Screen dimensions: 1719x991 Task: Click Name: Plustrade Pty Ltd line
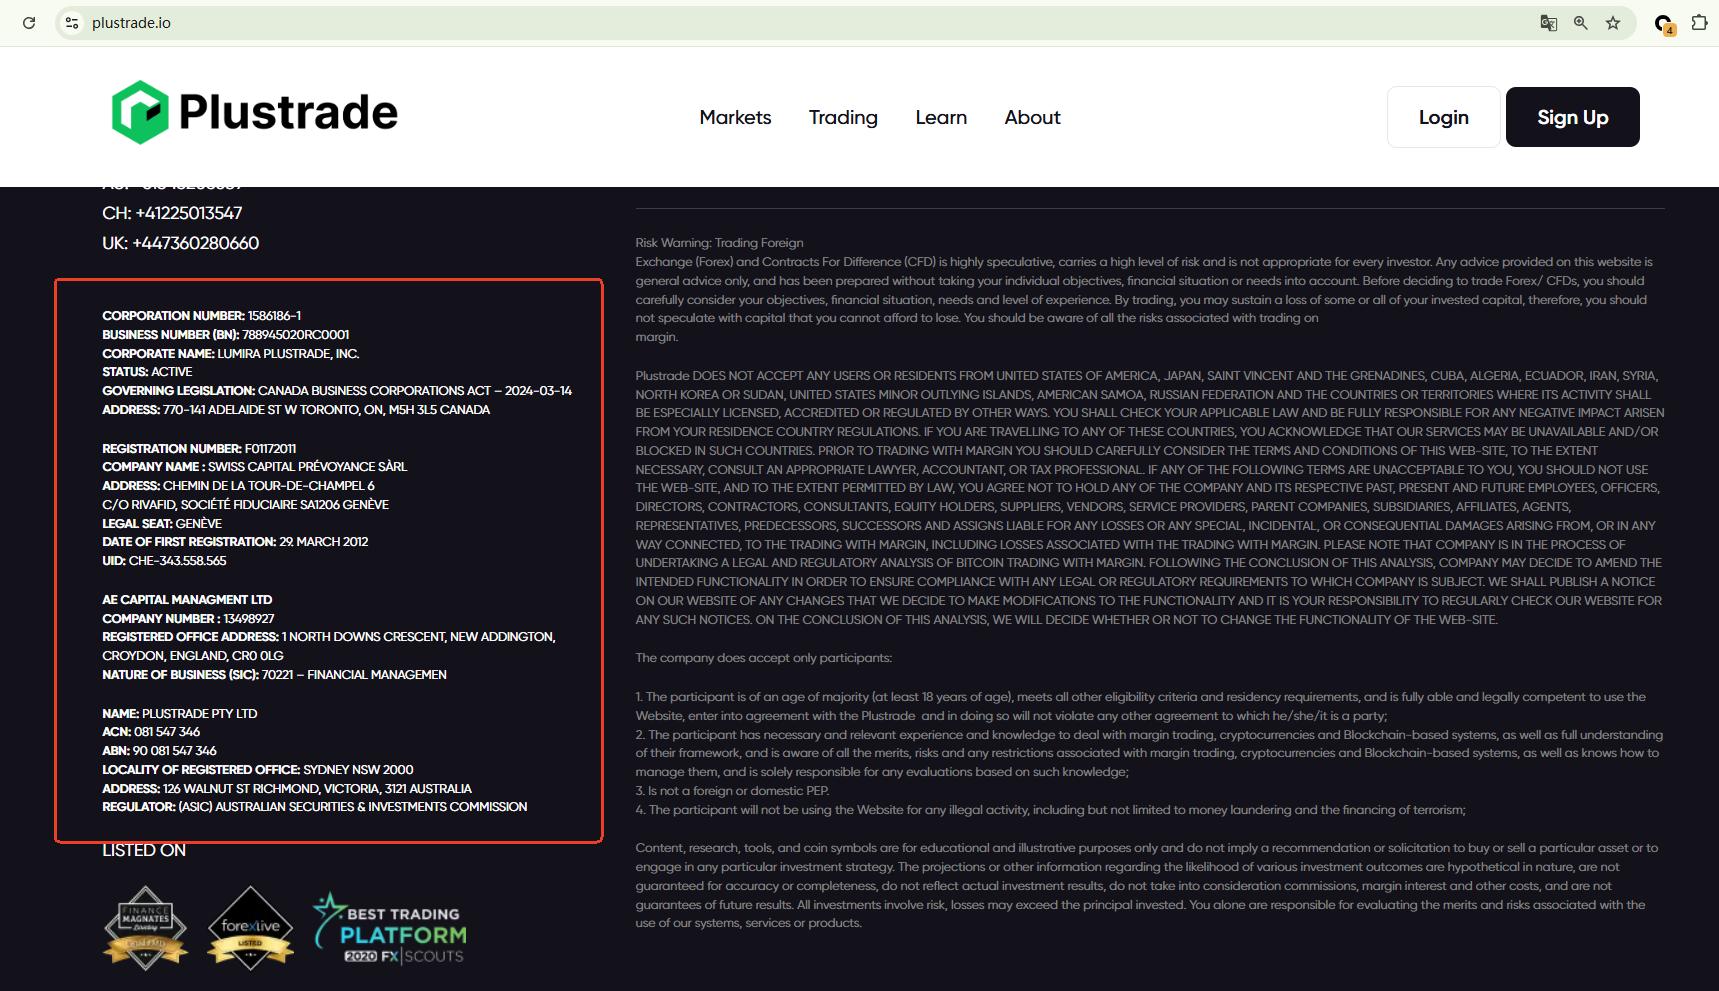click(x=179, y=714)
